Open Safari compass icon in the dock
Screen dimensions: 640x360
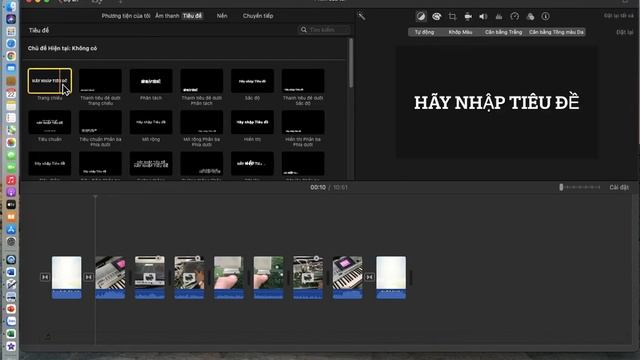(11, 44)
